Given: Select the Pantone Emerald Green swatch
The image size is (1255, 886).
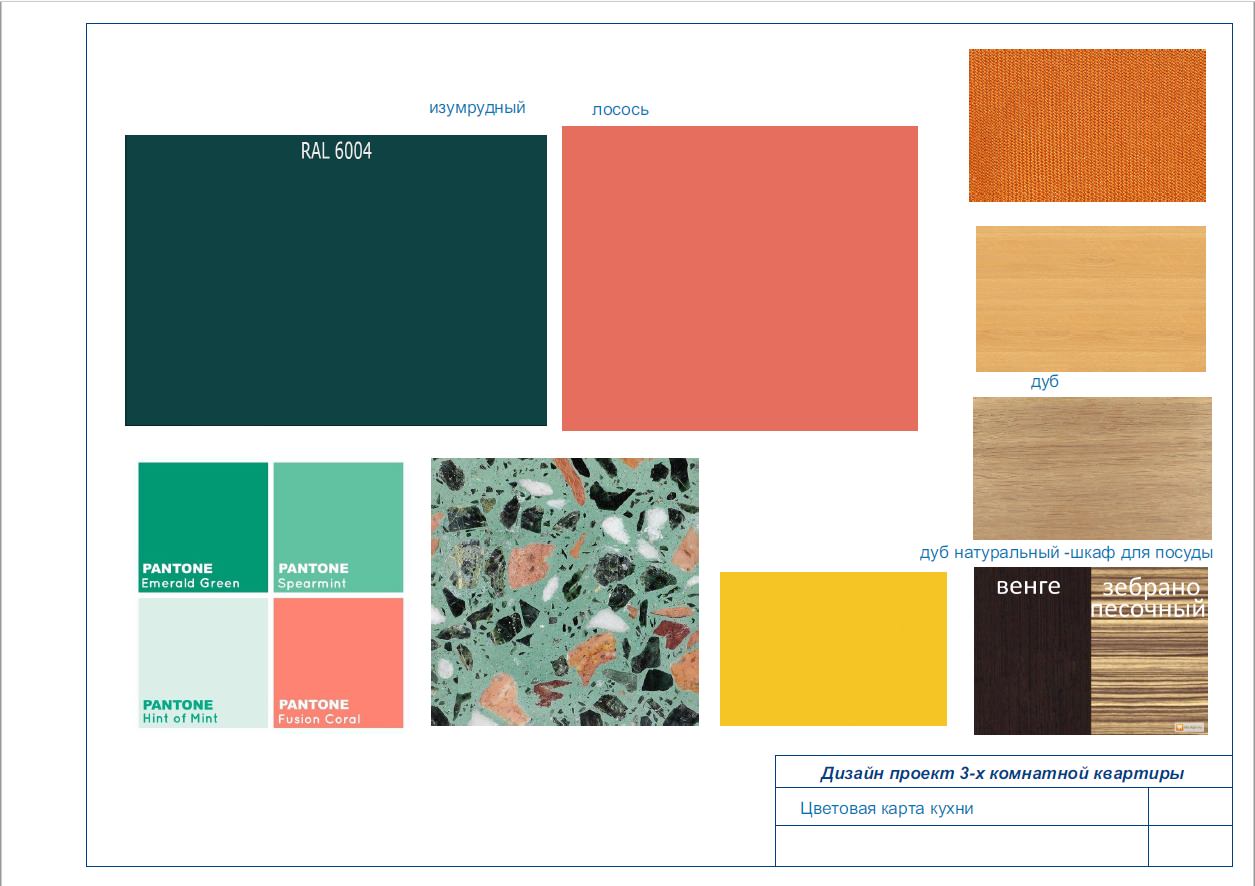Looking at the screenshot, I should pyautogui.click(x=203, y=527).
